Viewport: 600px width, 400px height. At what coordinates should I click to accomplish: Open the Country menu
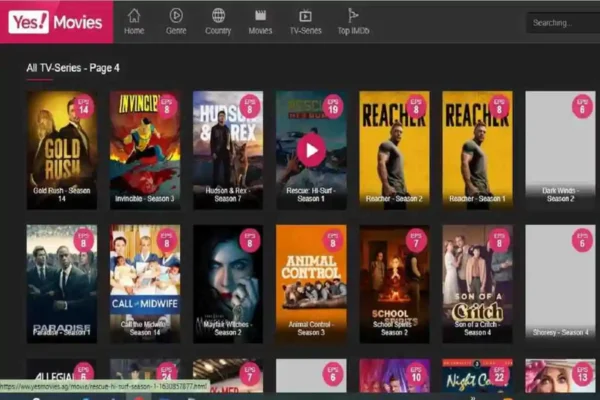[x=218, y=22]
